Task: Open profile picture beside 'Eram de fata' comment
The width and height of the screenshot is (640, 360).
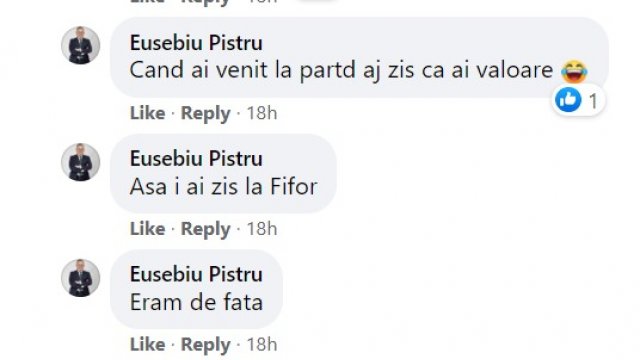Action: click(80, 278)
